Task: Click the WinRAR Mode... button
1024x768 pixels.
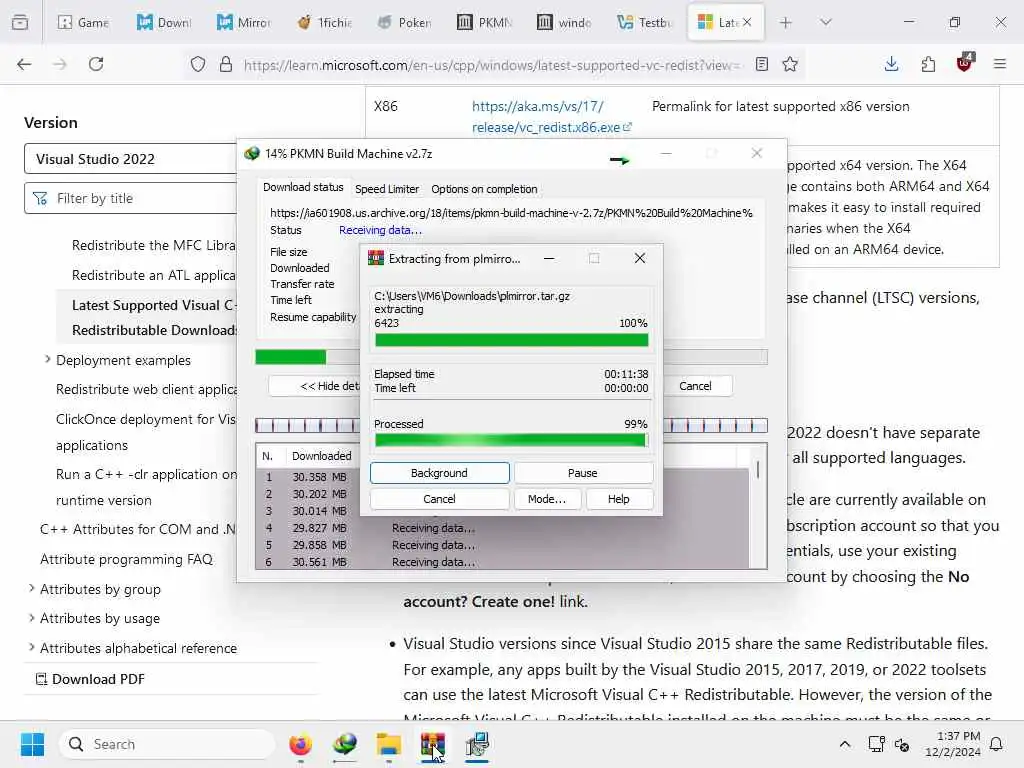Action: click(x=547, y=499)
